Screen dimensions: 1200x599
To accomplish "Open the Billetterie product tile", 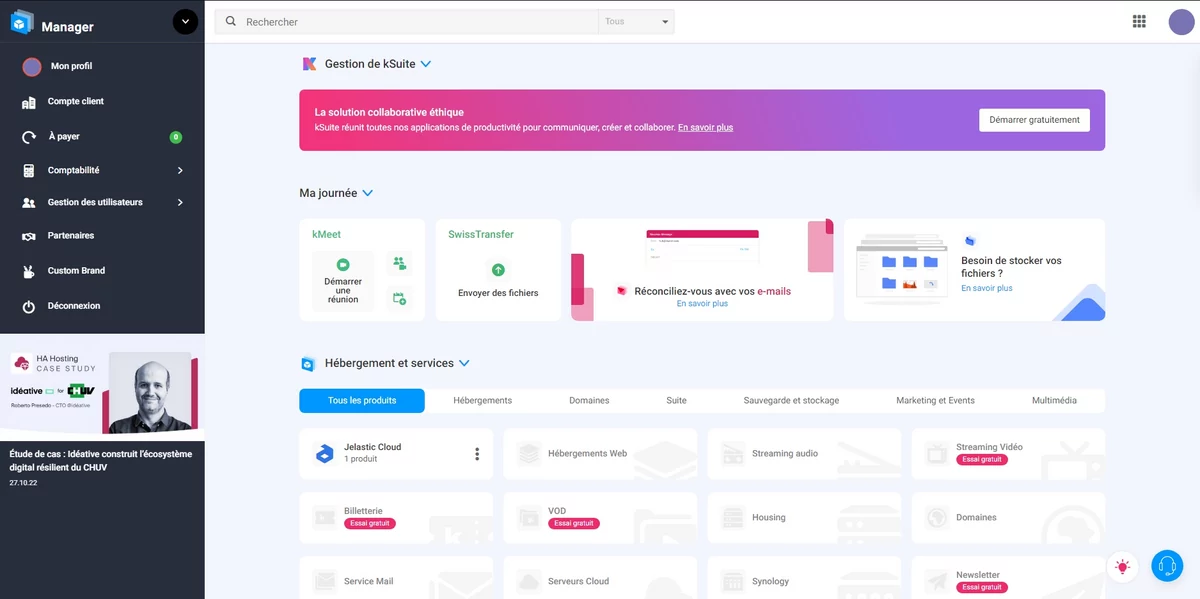I will click(x=396, y=518).
